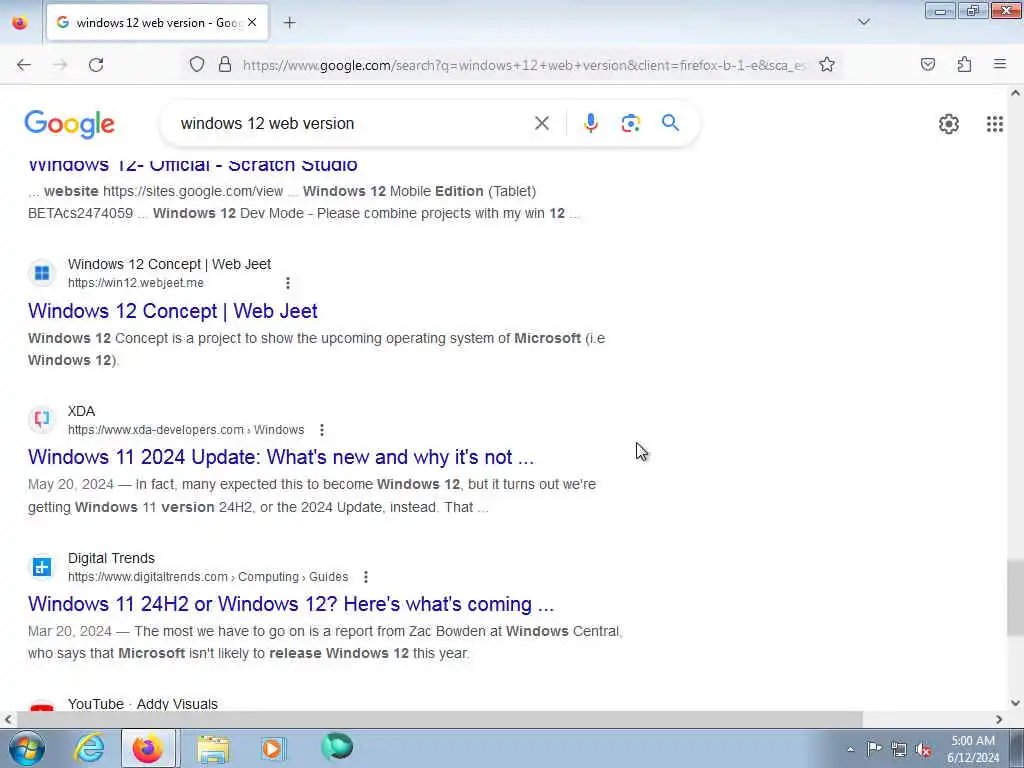Go to Google home via logo

pos(69,123)
